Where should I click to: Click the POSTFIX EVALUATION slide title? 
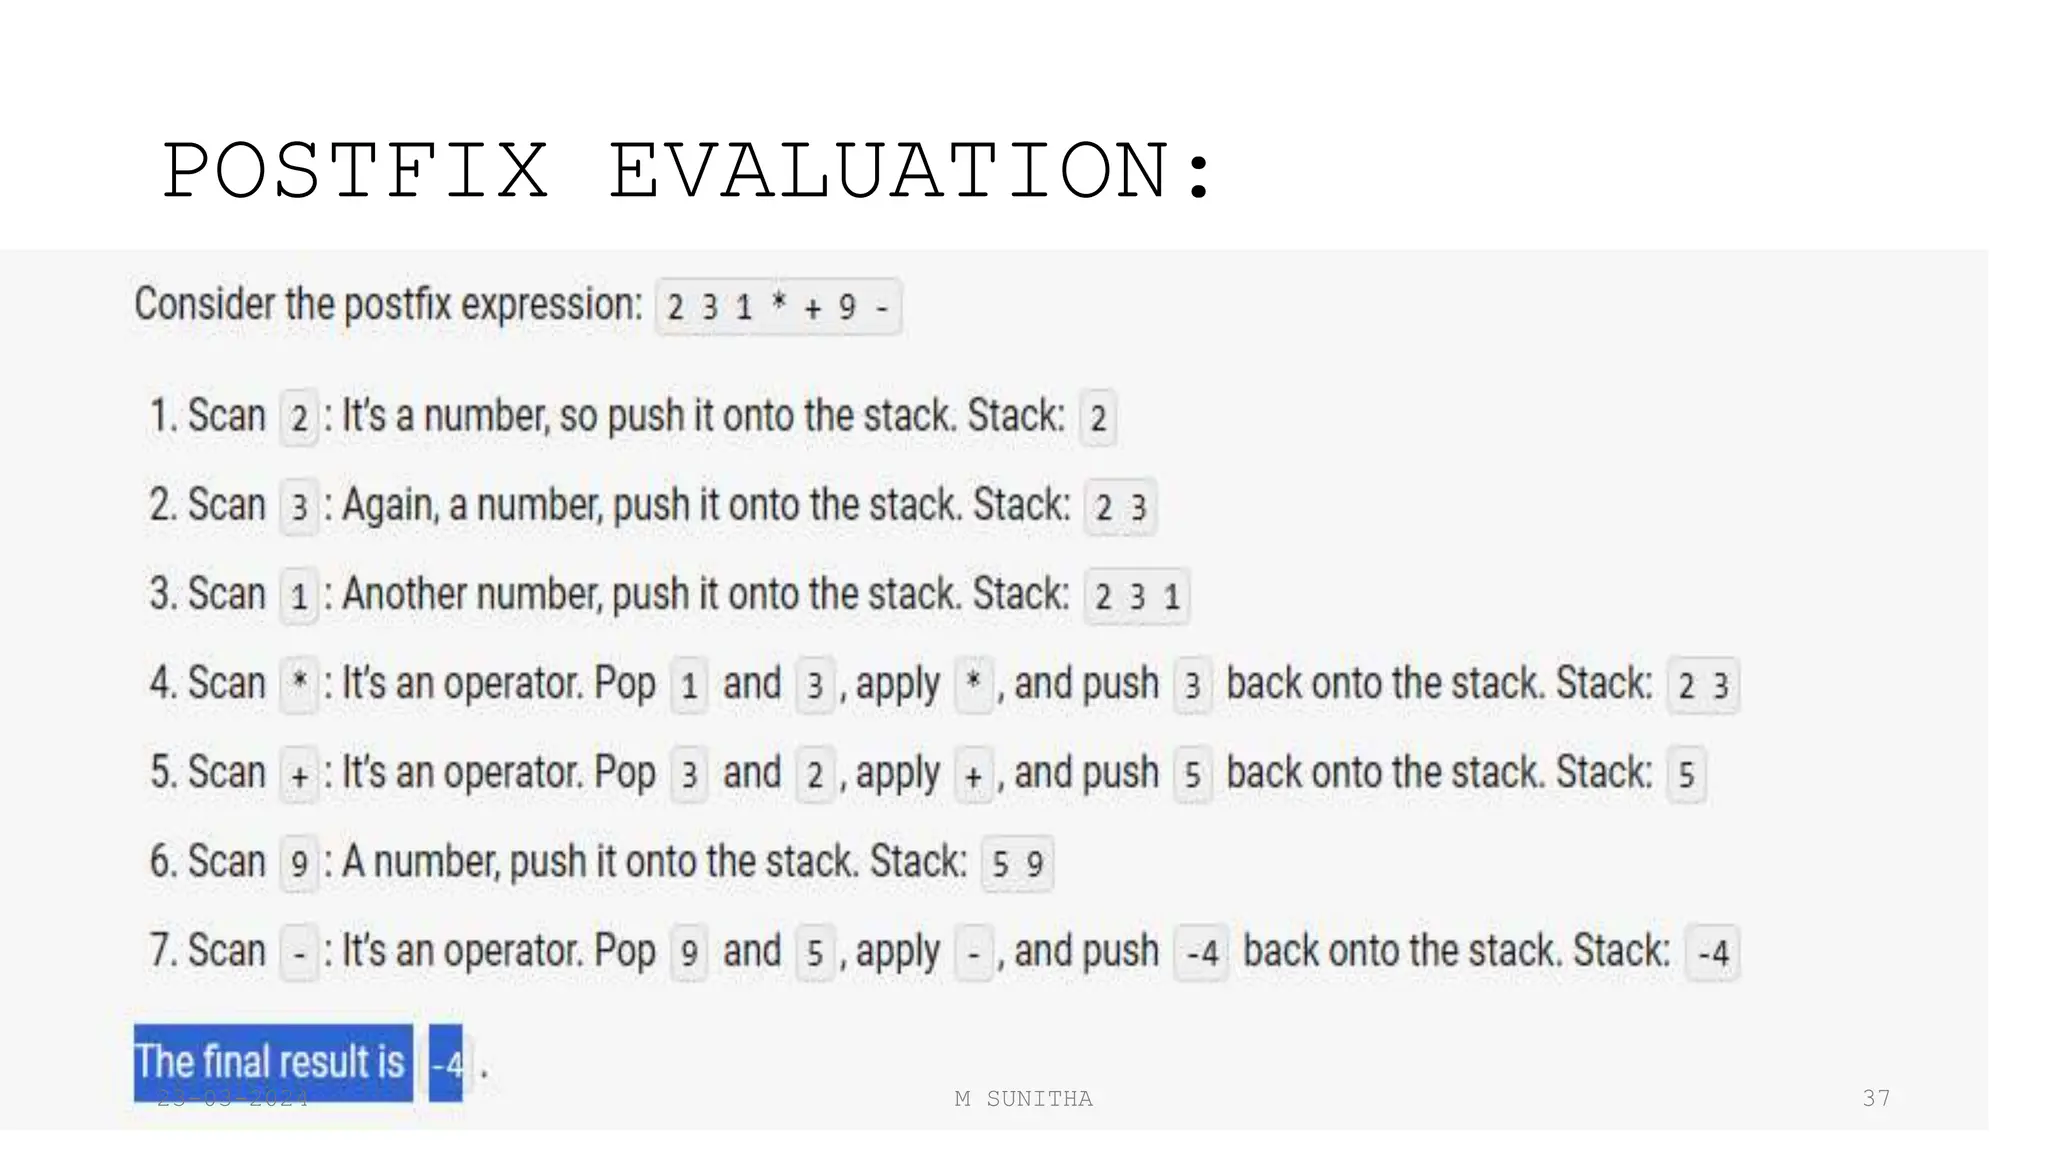(688, 172)
